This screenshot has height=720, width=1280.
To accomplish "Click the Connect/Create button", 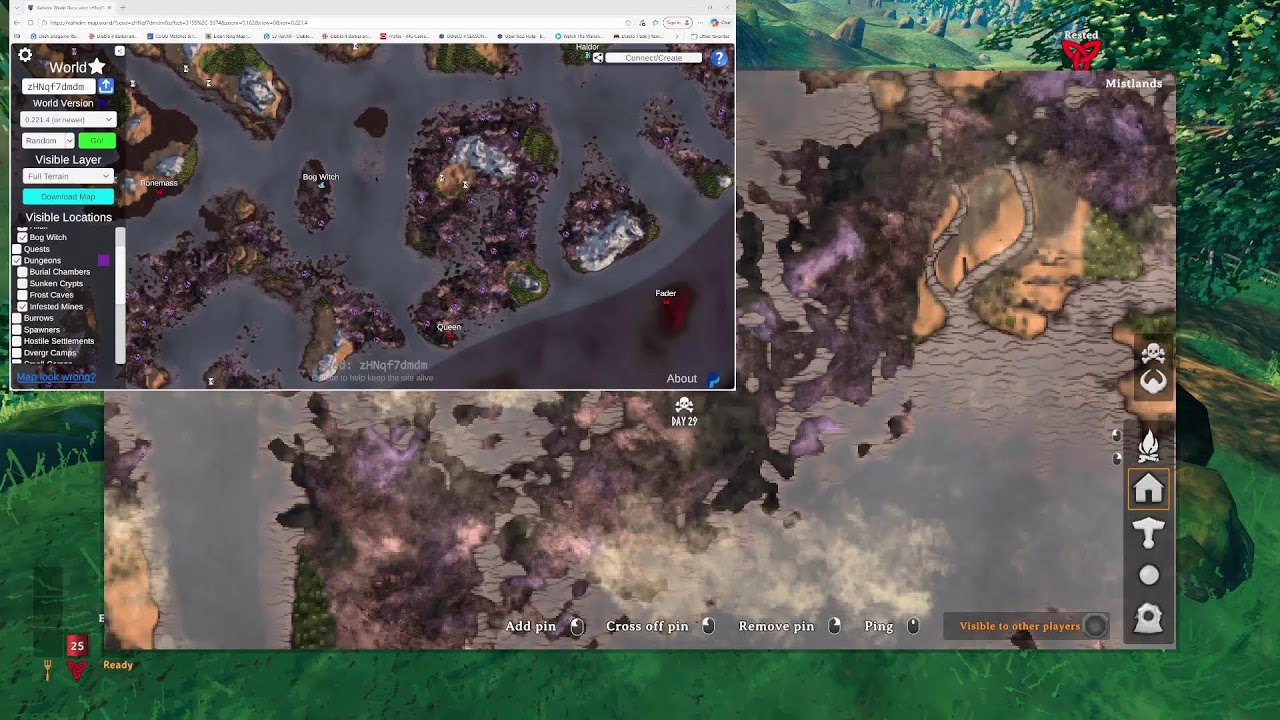I will pos(654,58).
